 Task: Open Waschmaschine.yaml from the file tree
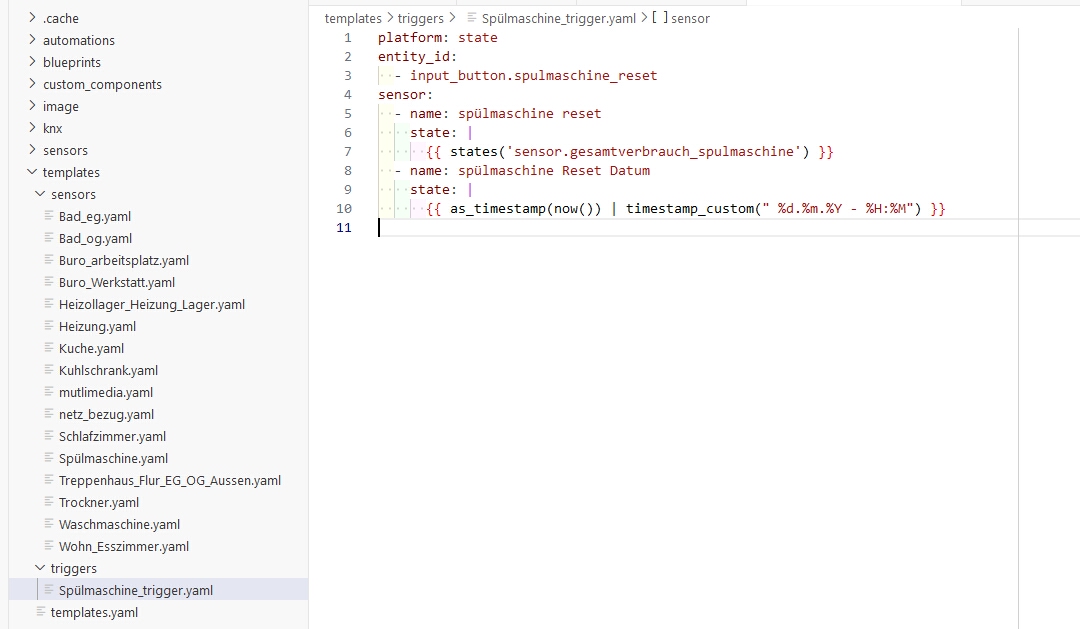click(x=119, y=524)
